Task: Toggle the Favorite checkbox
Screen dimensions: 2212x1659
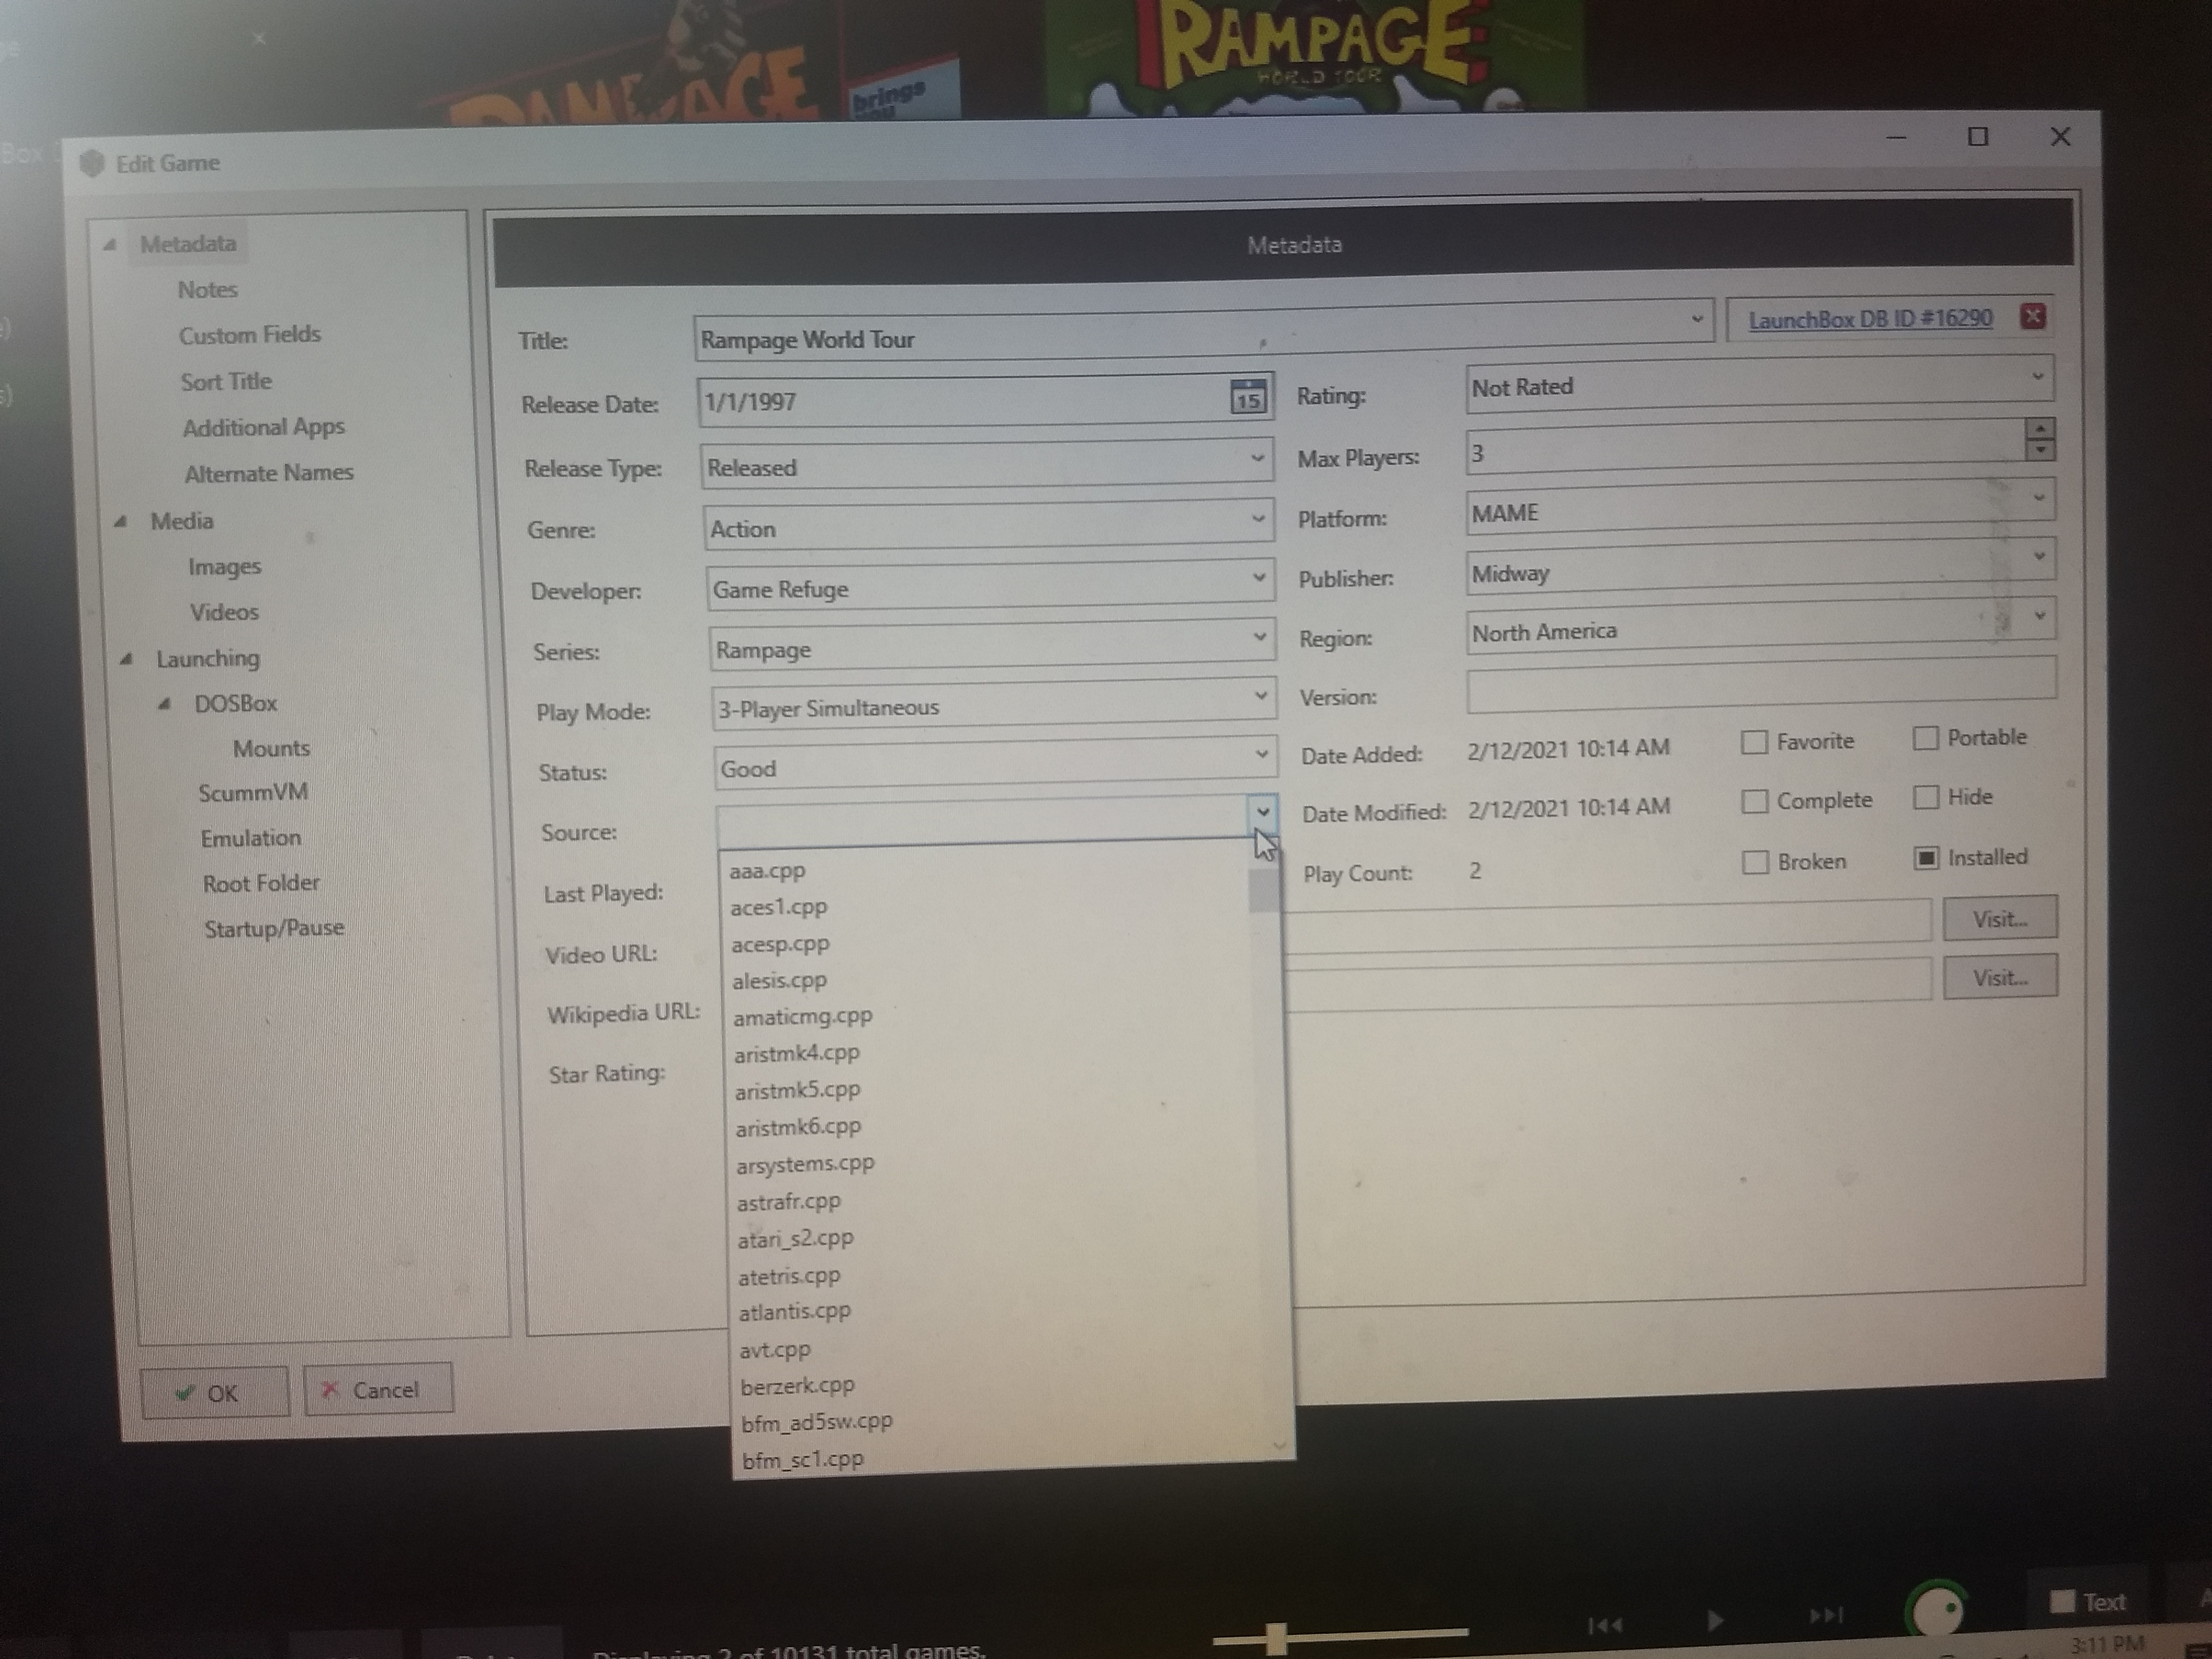Action: click(x=1754, y=742)
